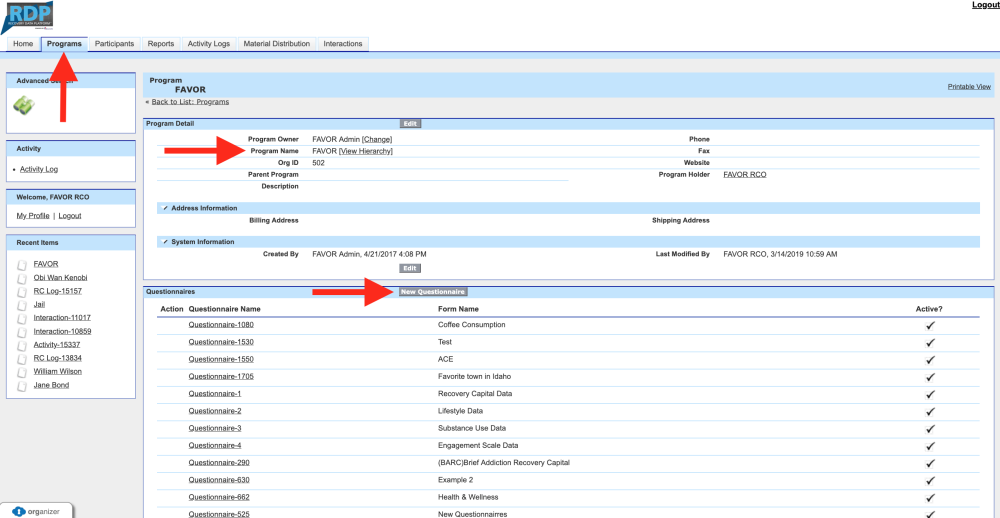Open the View Hierarchy link
Image resolution: width=1000 pixels, height=518 pixels.
point(365,151)
